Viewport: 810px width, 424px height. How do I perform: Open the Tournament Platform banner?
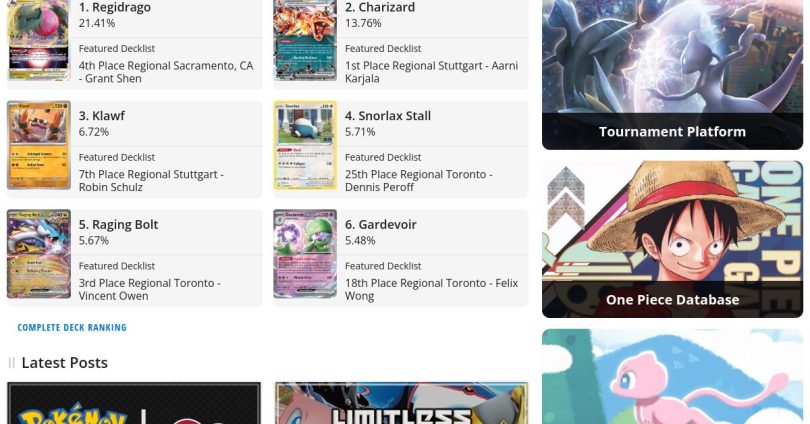click(672, 75)
